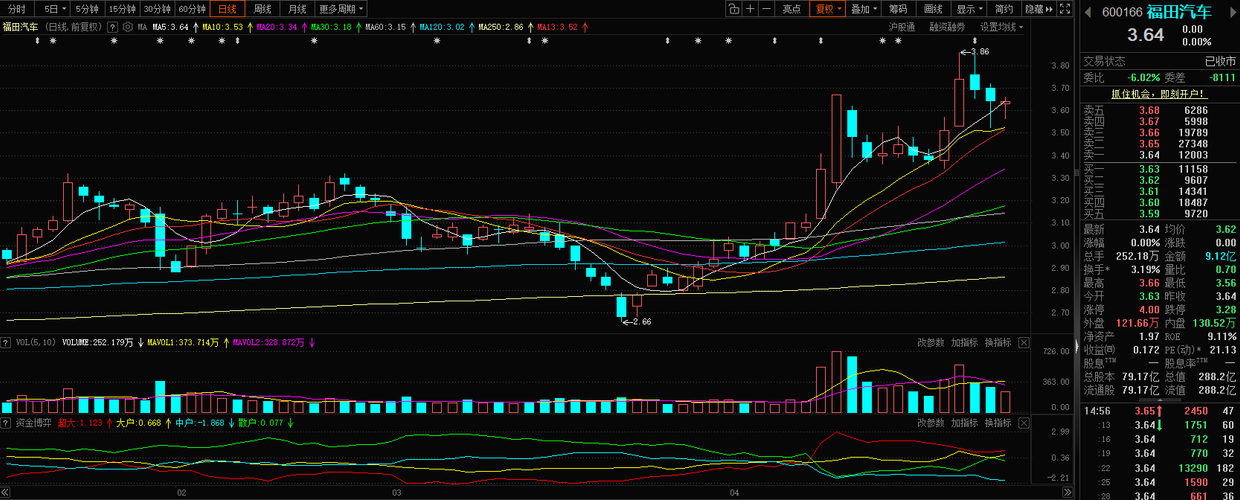Screen dimensions: 1240x500
Task: Click the arrow next to MA60:3.15
Action: (x=411, y=27)
